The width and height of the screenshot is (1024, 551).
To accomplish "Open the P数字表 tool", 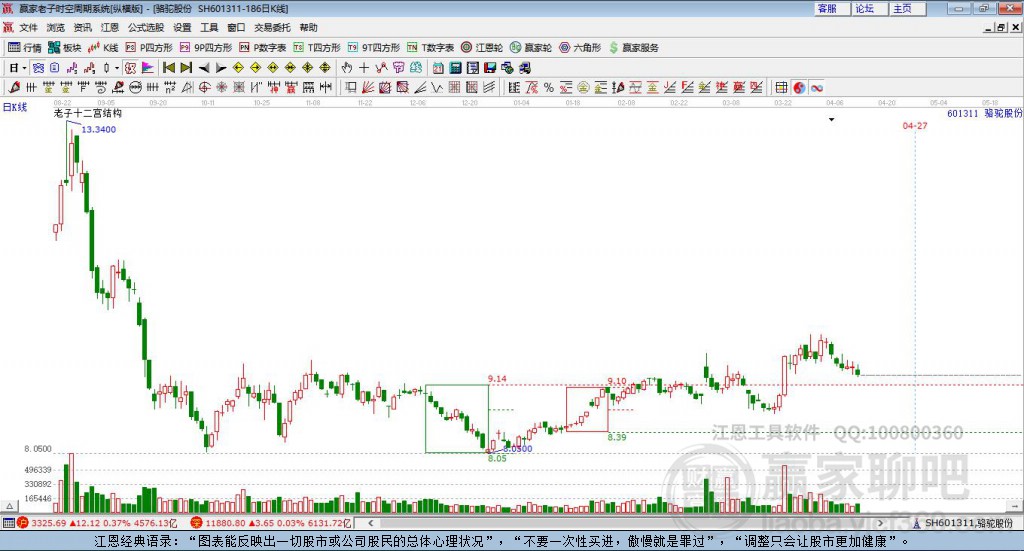I will click(263, 48).
